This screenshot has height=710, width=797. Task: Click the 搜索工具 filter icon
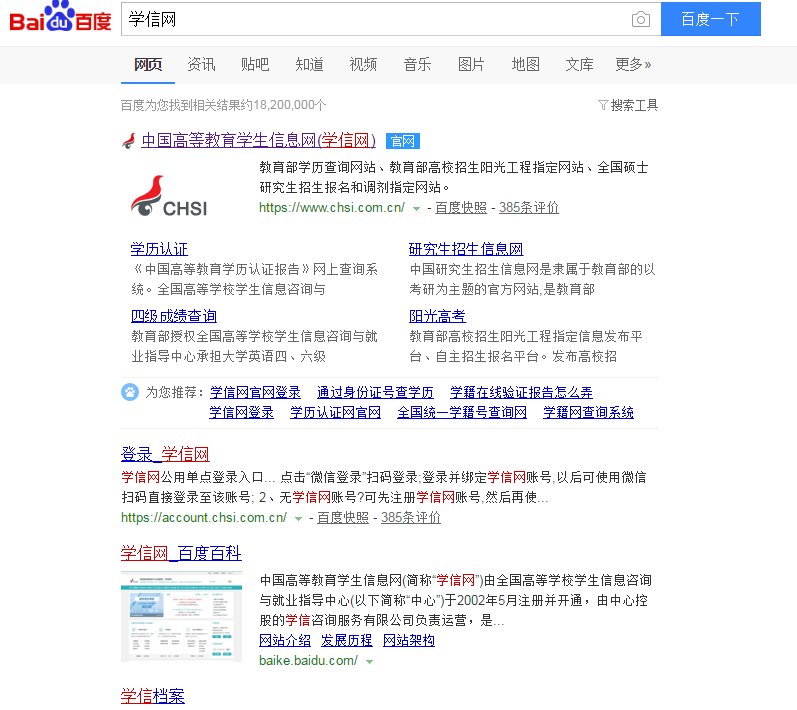(x=603, y=105)
